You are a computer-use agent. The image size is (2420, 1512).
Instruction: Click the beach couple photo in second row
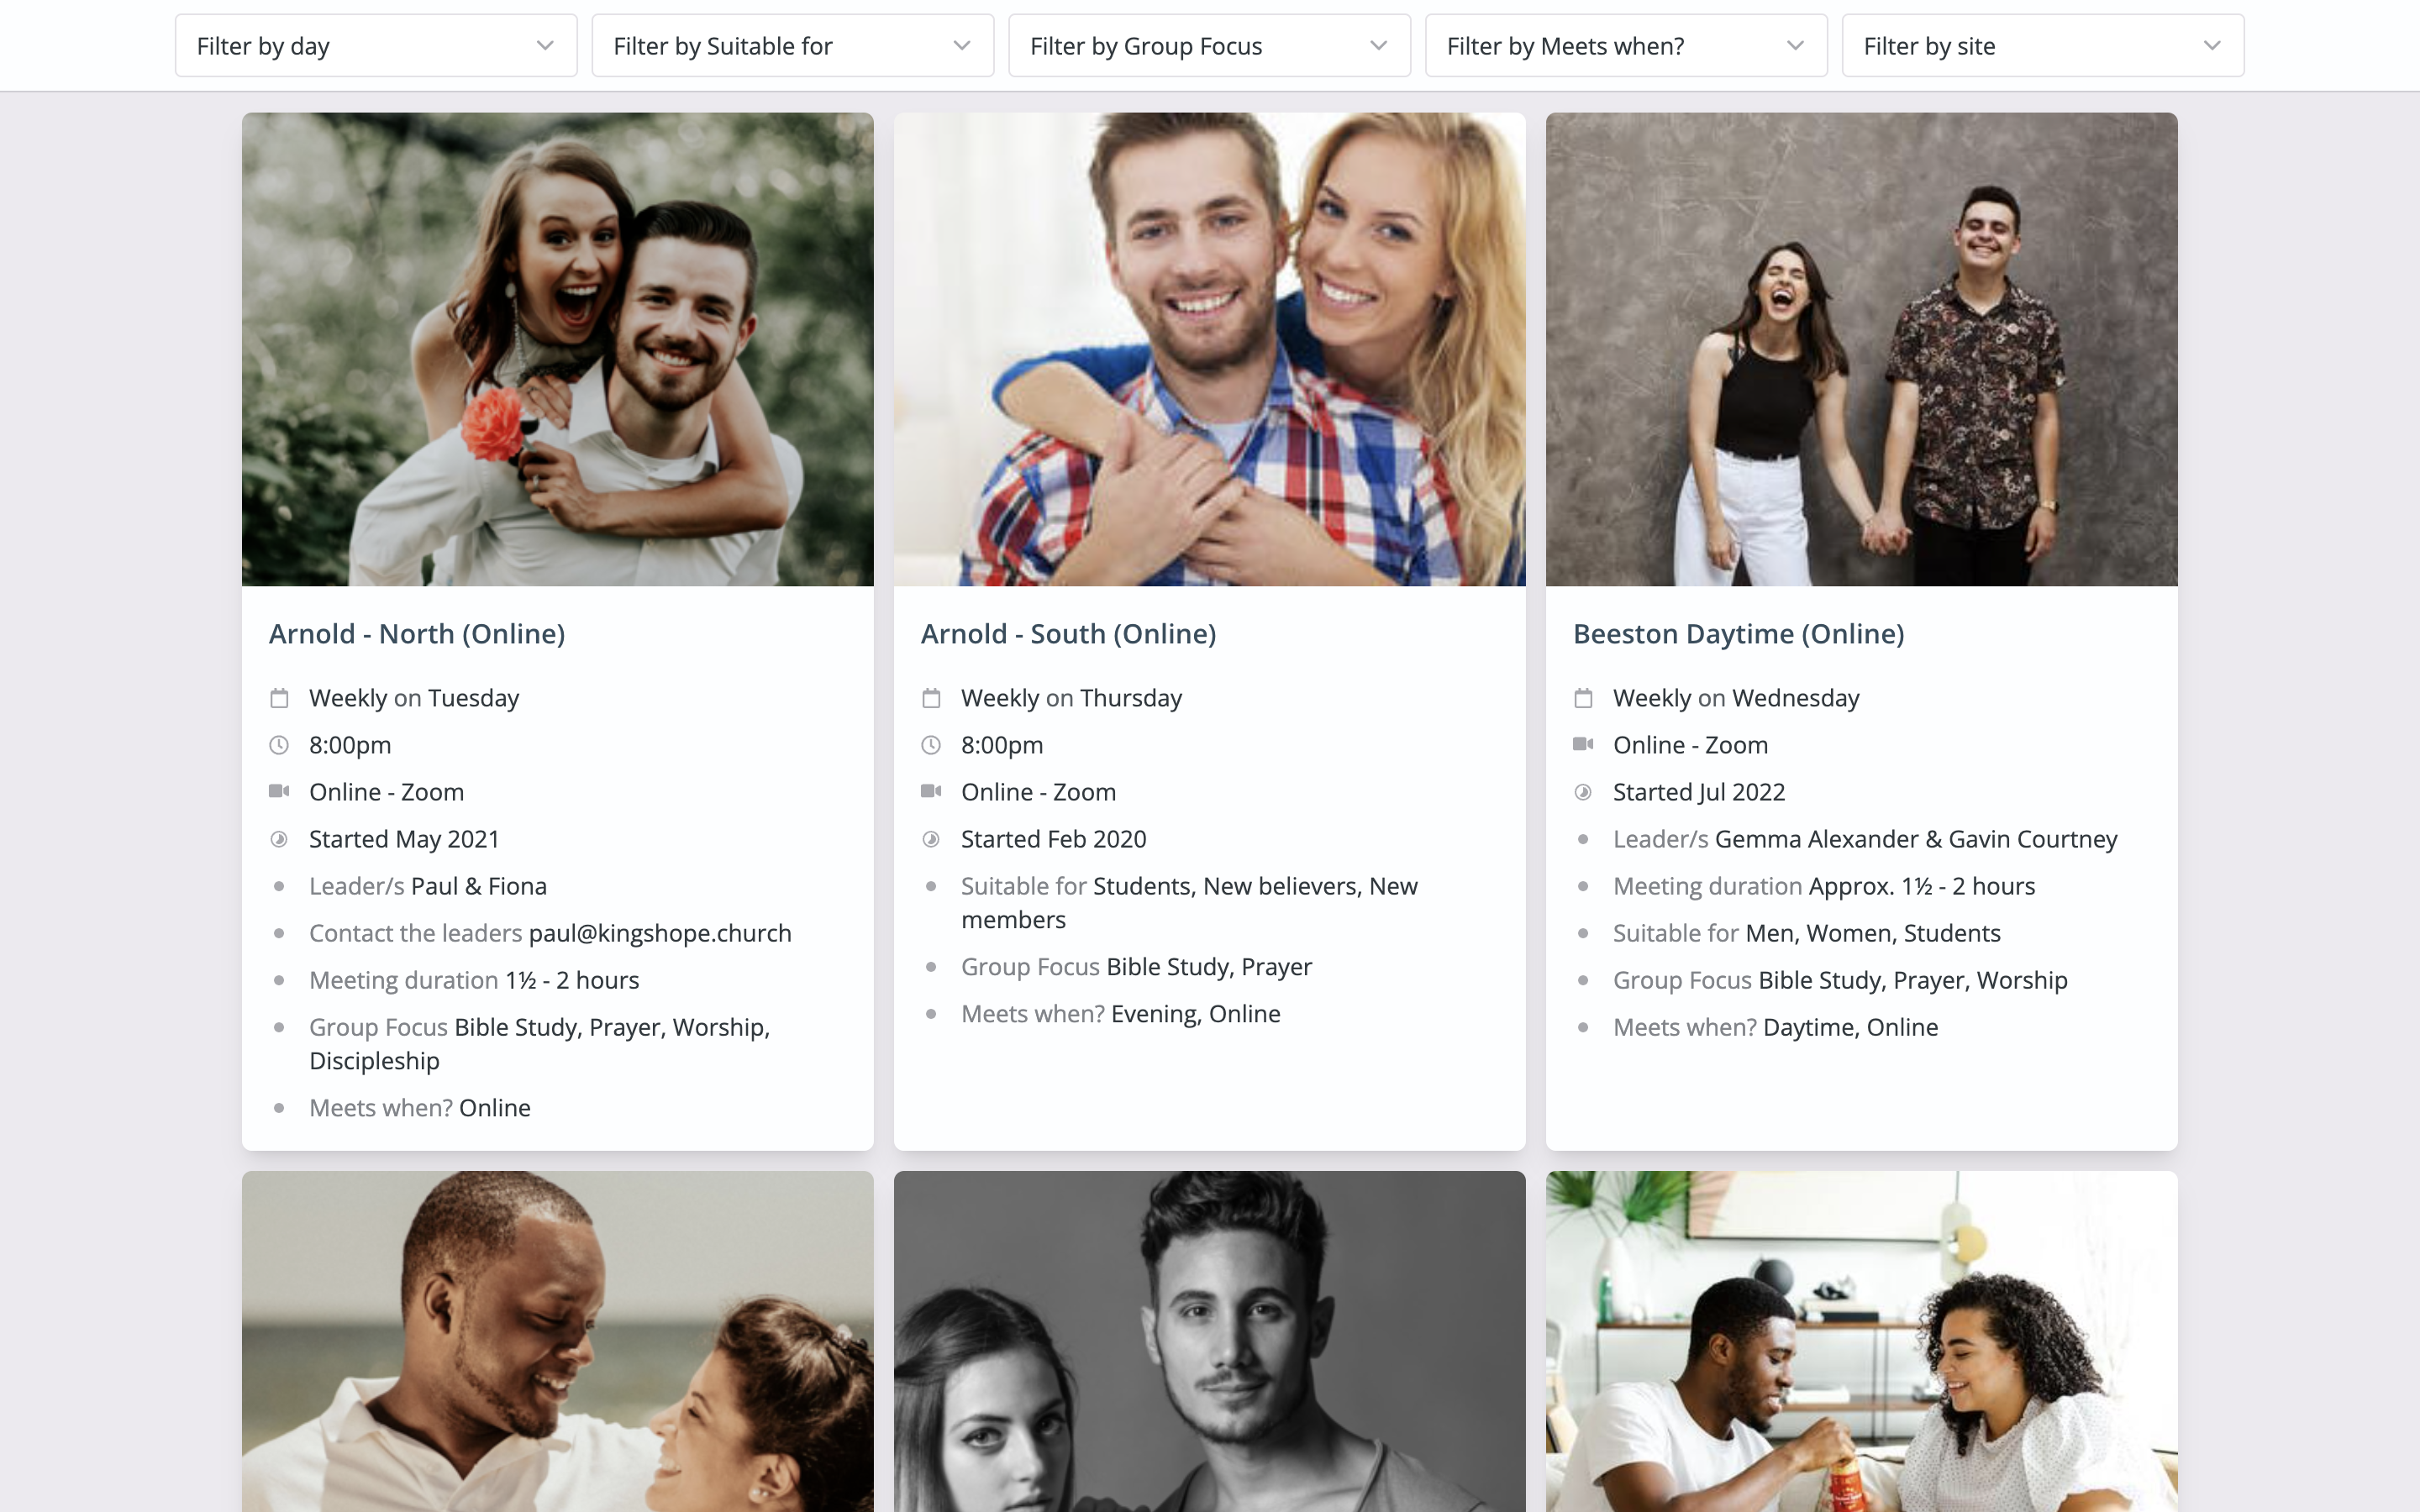click(x=558, y=1341)
